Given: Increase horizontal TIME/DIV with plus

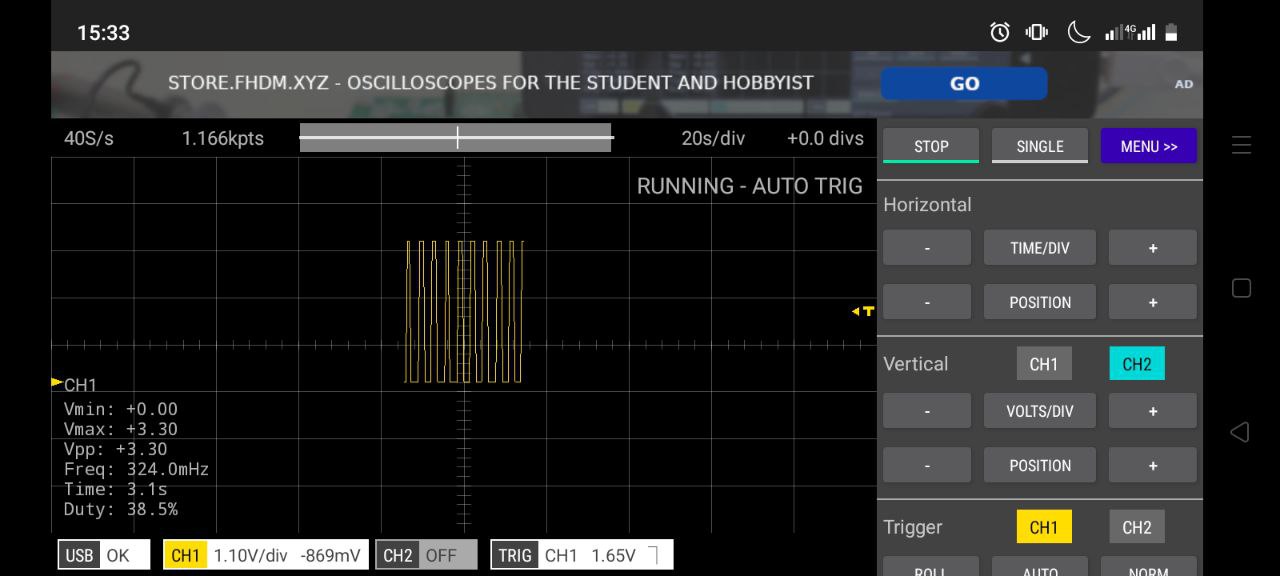Looking at the screenshot, I should point(1152,248).
